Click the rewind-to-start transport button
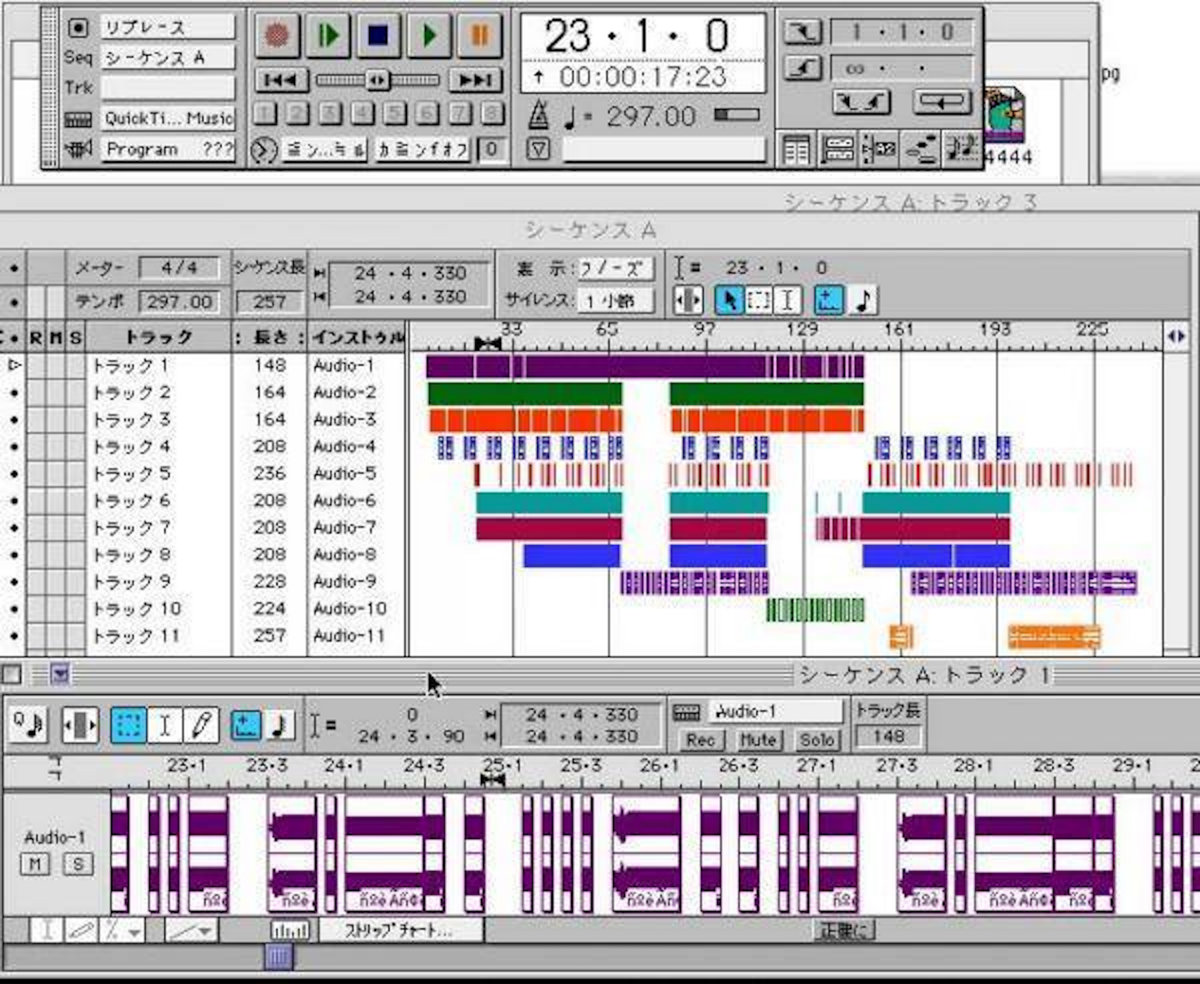The image size is (1200, 984). click(281, 80)
